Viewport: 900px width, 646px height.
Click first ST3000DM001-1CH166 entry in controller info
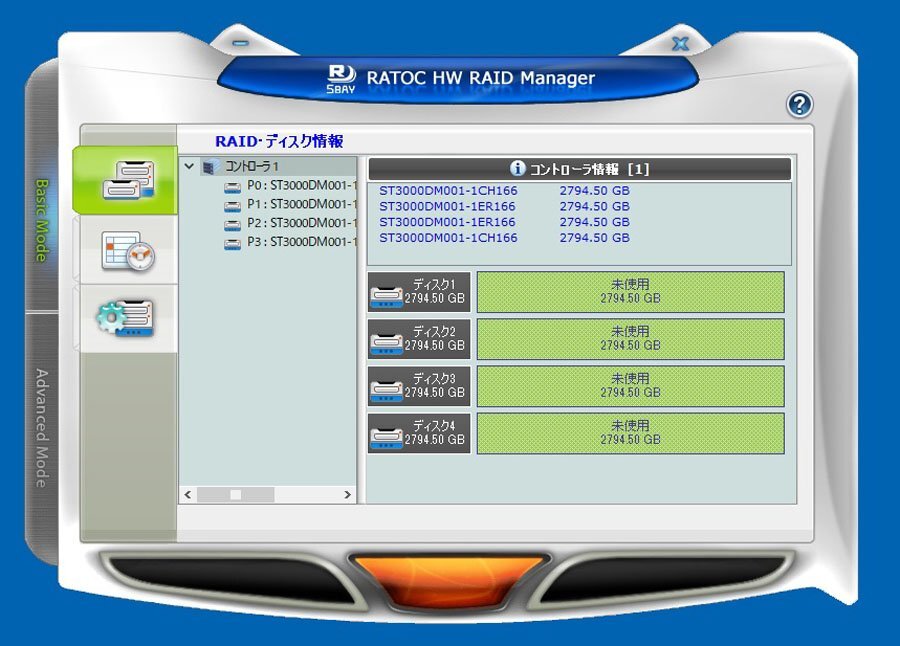(x=448, y=191)
